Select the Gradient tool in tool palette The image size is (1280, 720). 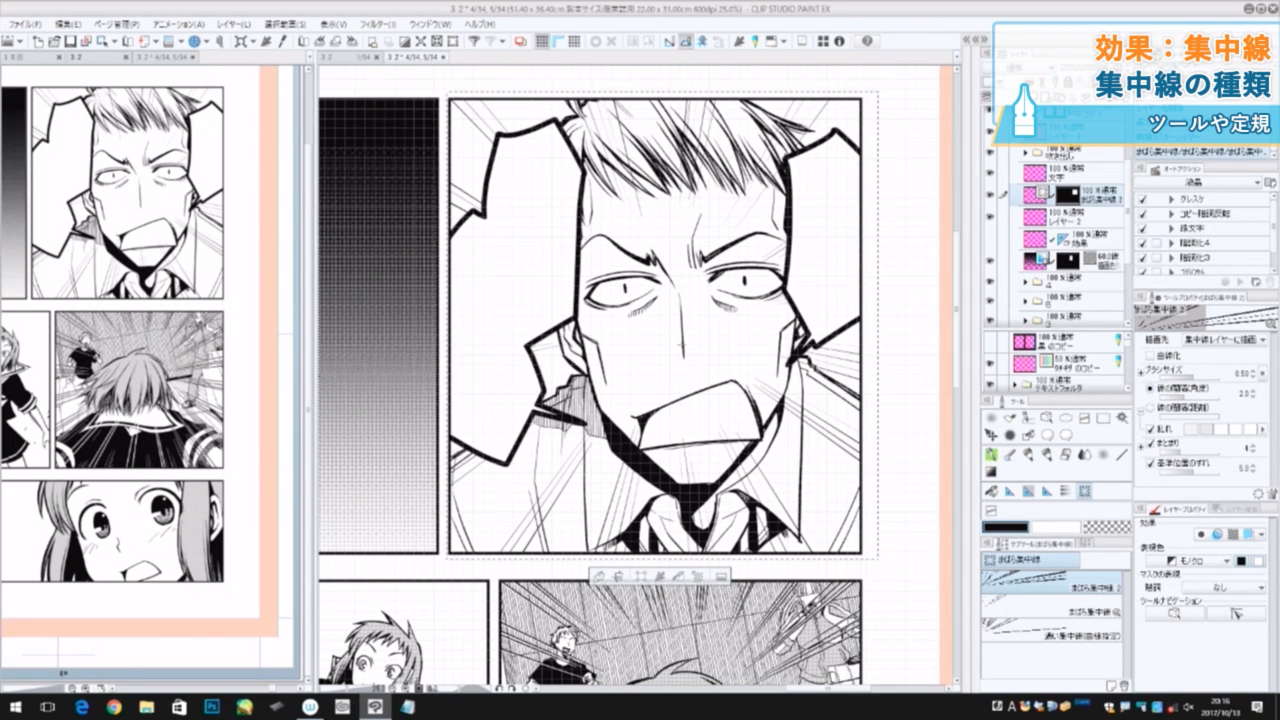pyautogui.click(x=991, y=472)
